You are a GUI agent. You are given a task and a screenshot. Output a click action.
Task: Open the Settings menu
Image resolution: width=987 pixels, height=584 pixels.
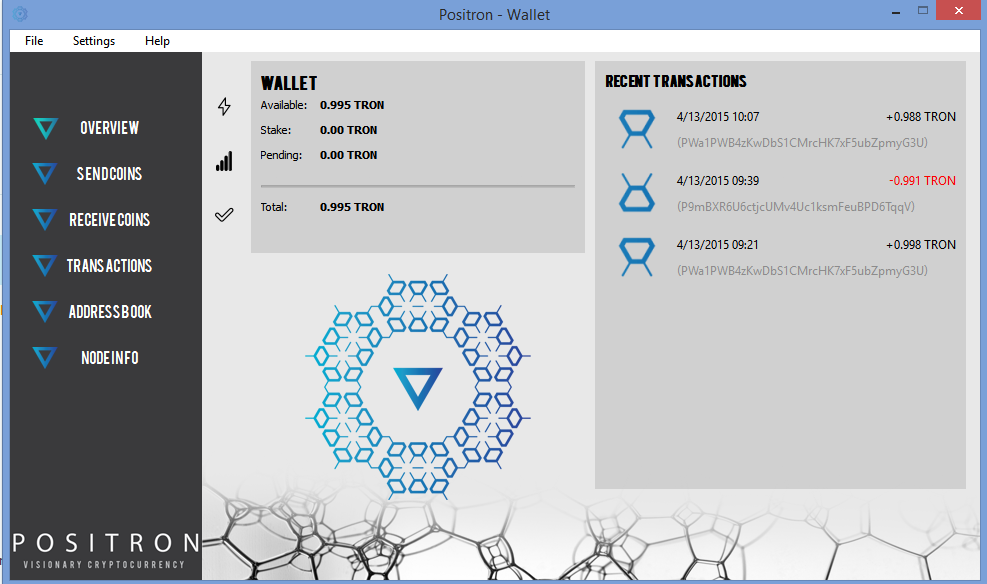click(94, 41)
